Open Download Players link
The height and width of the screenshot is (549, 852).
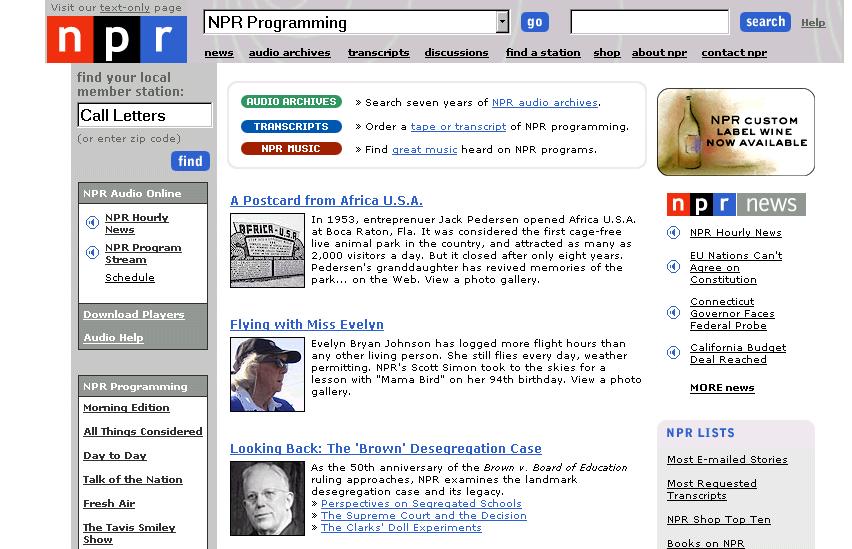tap(134, 315)
